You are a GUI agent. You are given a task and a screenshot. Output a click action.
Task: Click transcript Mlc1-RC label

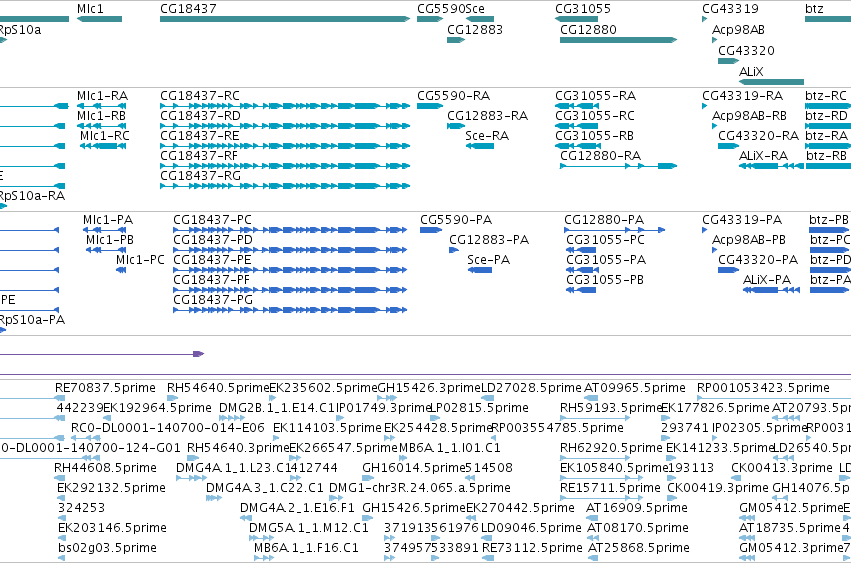(105, 136)
